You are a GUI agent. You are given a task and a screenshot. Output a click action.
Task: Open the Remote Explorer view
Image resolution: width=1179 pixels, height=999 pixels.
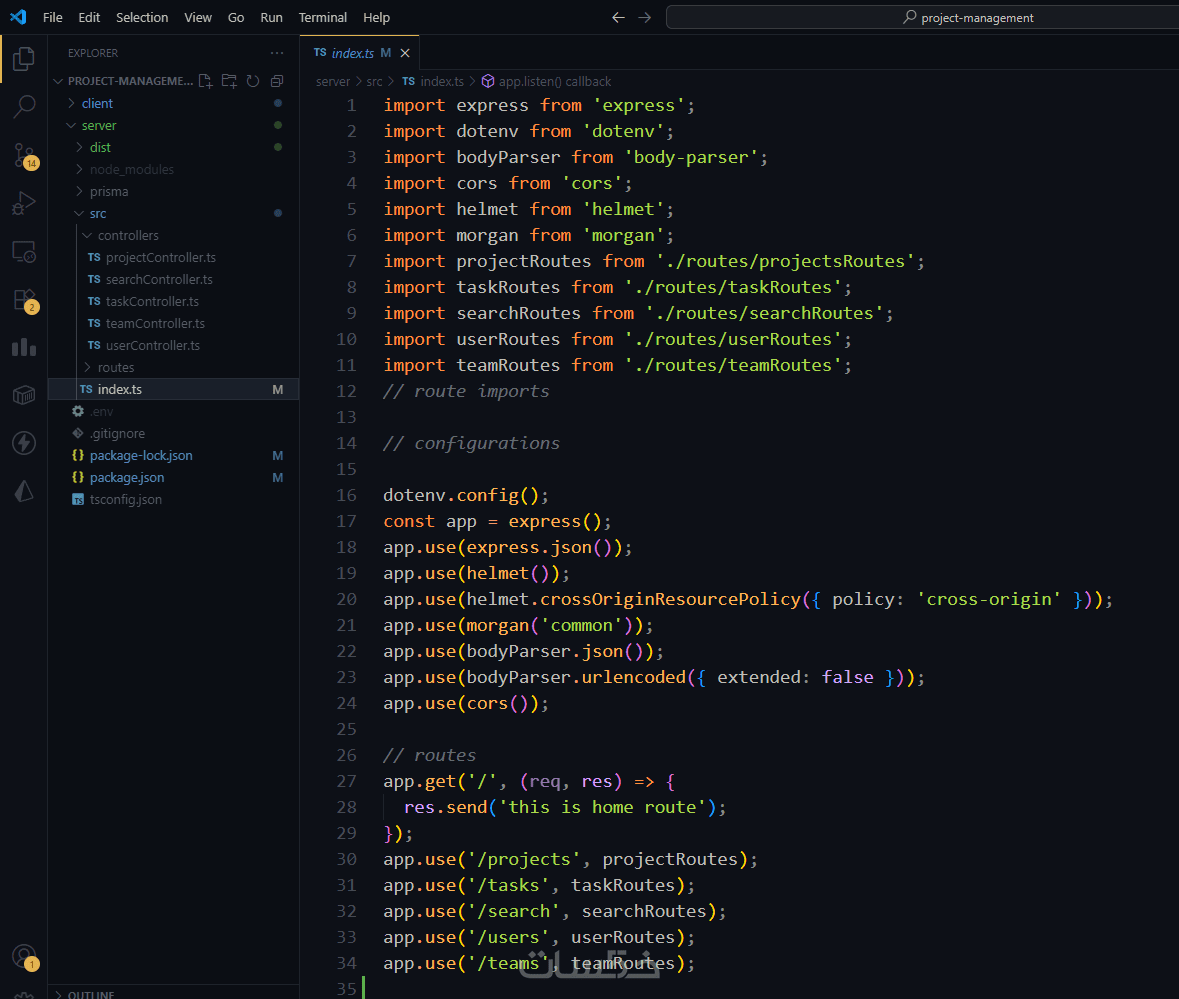(x=24, y=252)
